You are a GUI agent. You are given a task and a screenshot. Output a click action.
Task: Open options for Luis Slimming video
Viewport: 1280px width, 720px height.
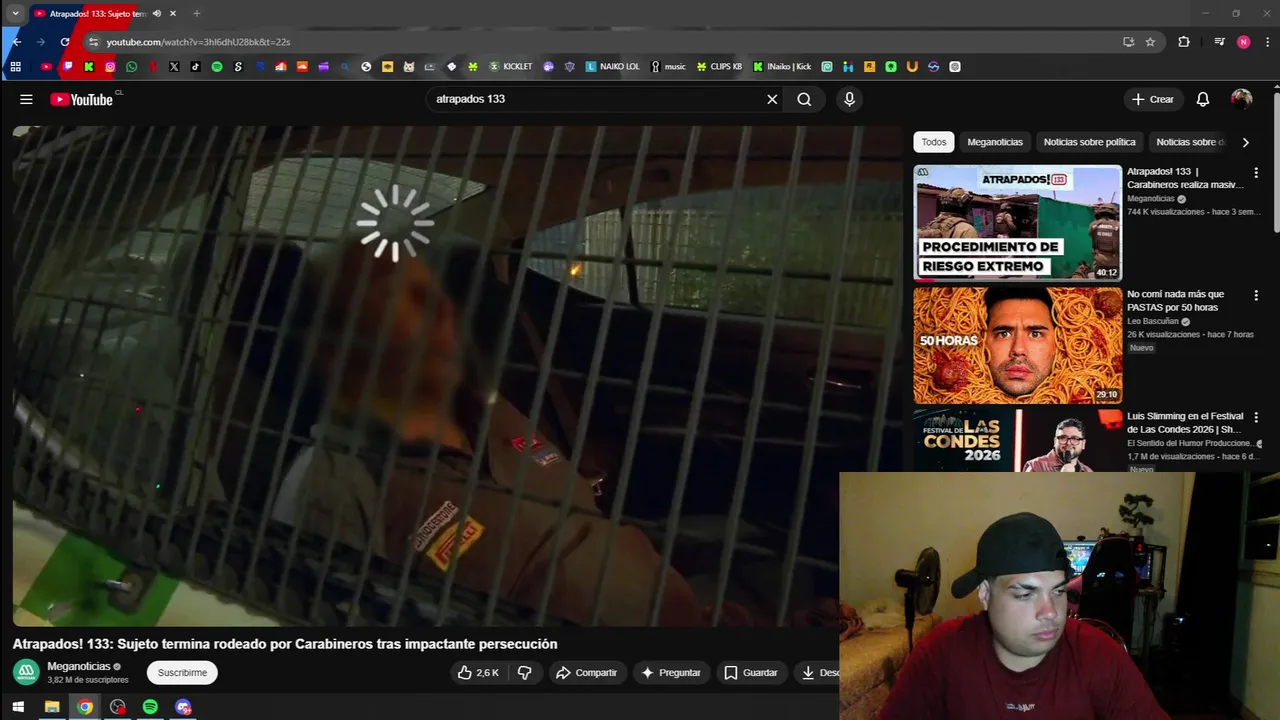point(1256,417)
